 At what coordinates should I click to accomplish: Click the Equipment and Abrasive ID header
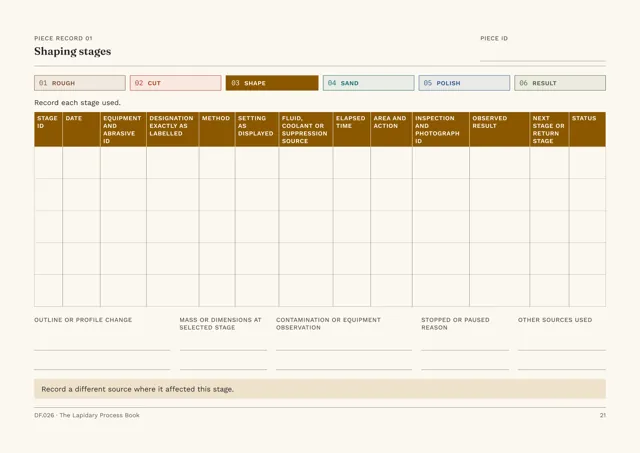pos(123,129)
